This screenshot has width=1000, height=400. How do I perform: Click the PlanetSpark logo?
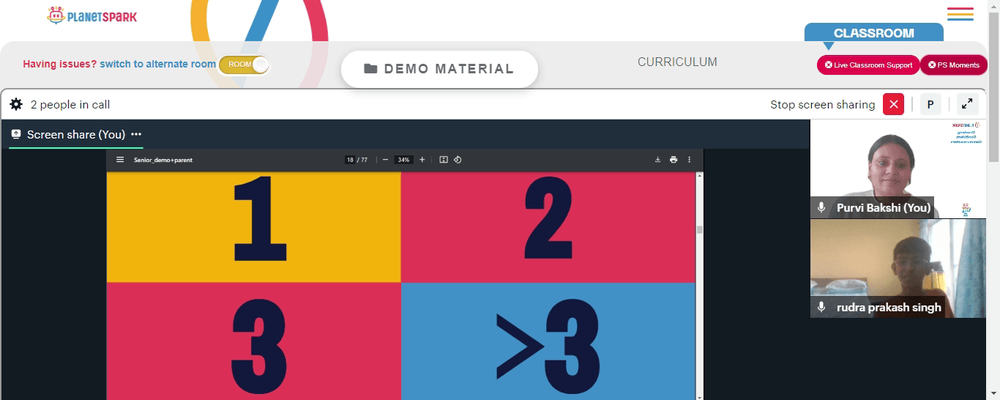coord(92,15)
